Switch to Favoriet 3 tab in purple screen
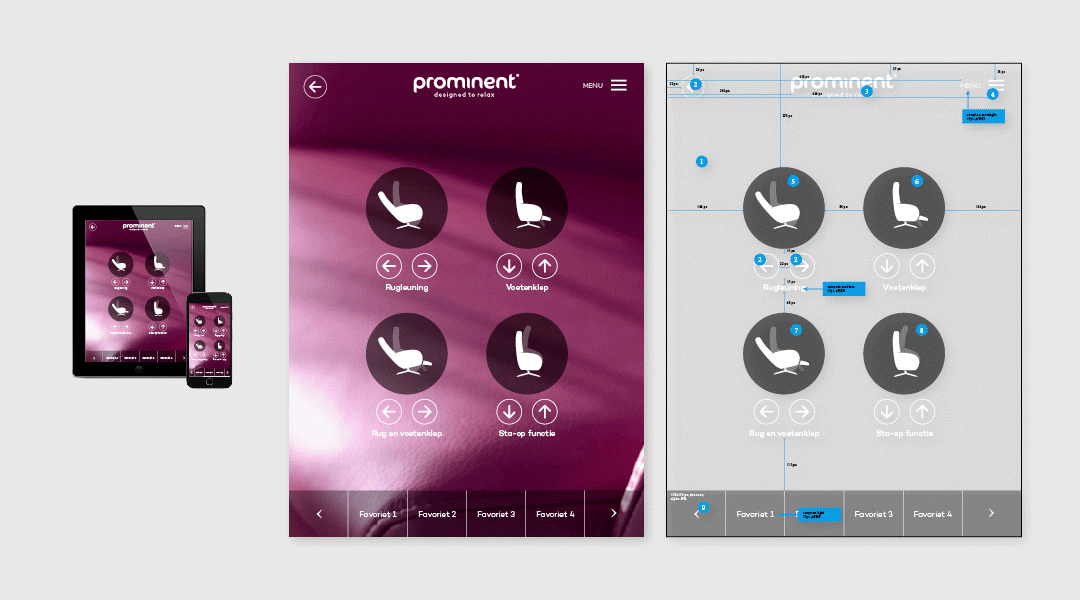The width and height of the screenshot is (1080, 600). pos(496,514)
